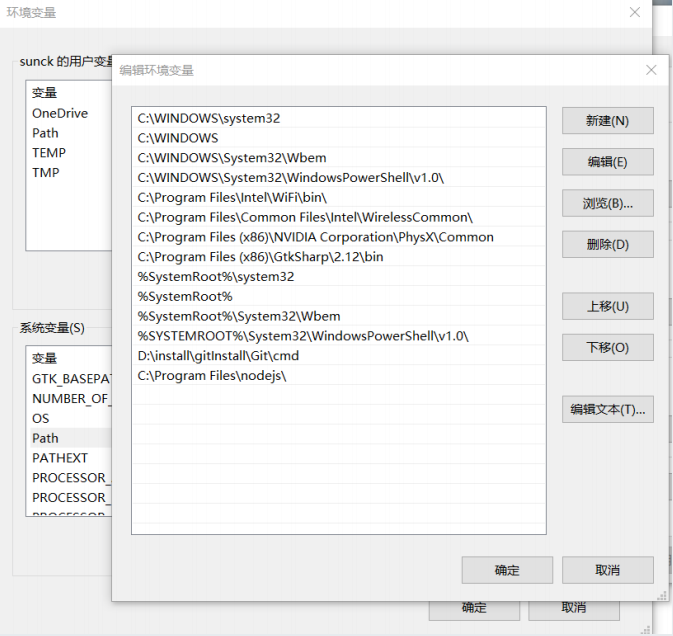The image size is (673, 636).
Task: Select the C:\Program Files\nodejs\ entry
Action: [x=339, y=376]
